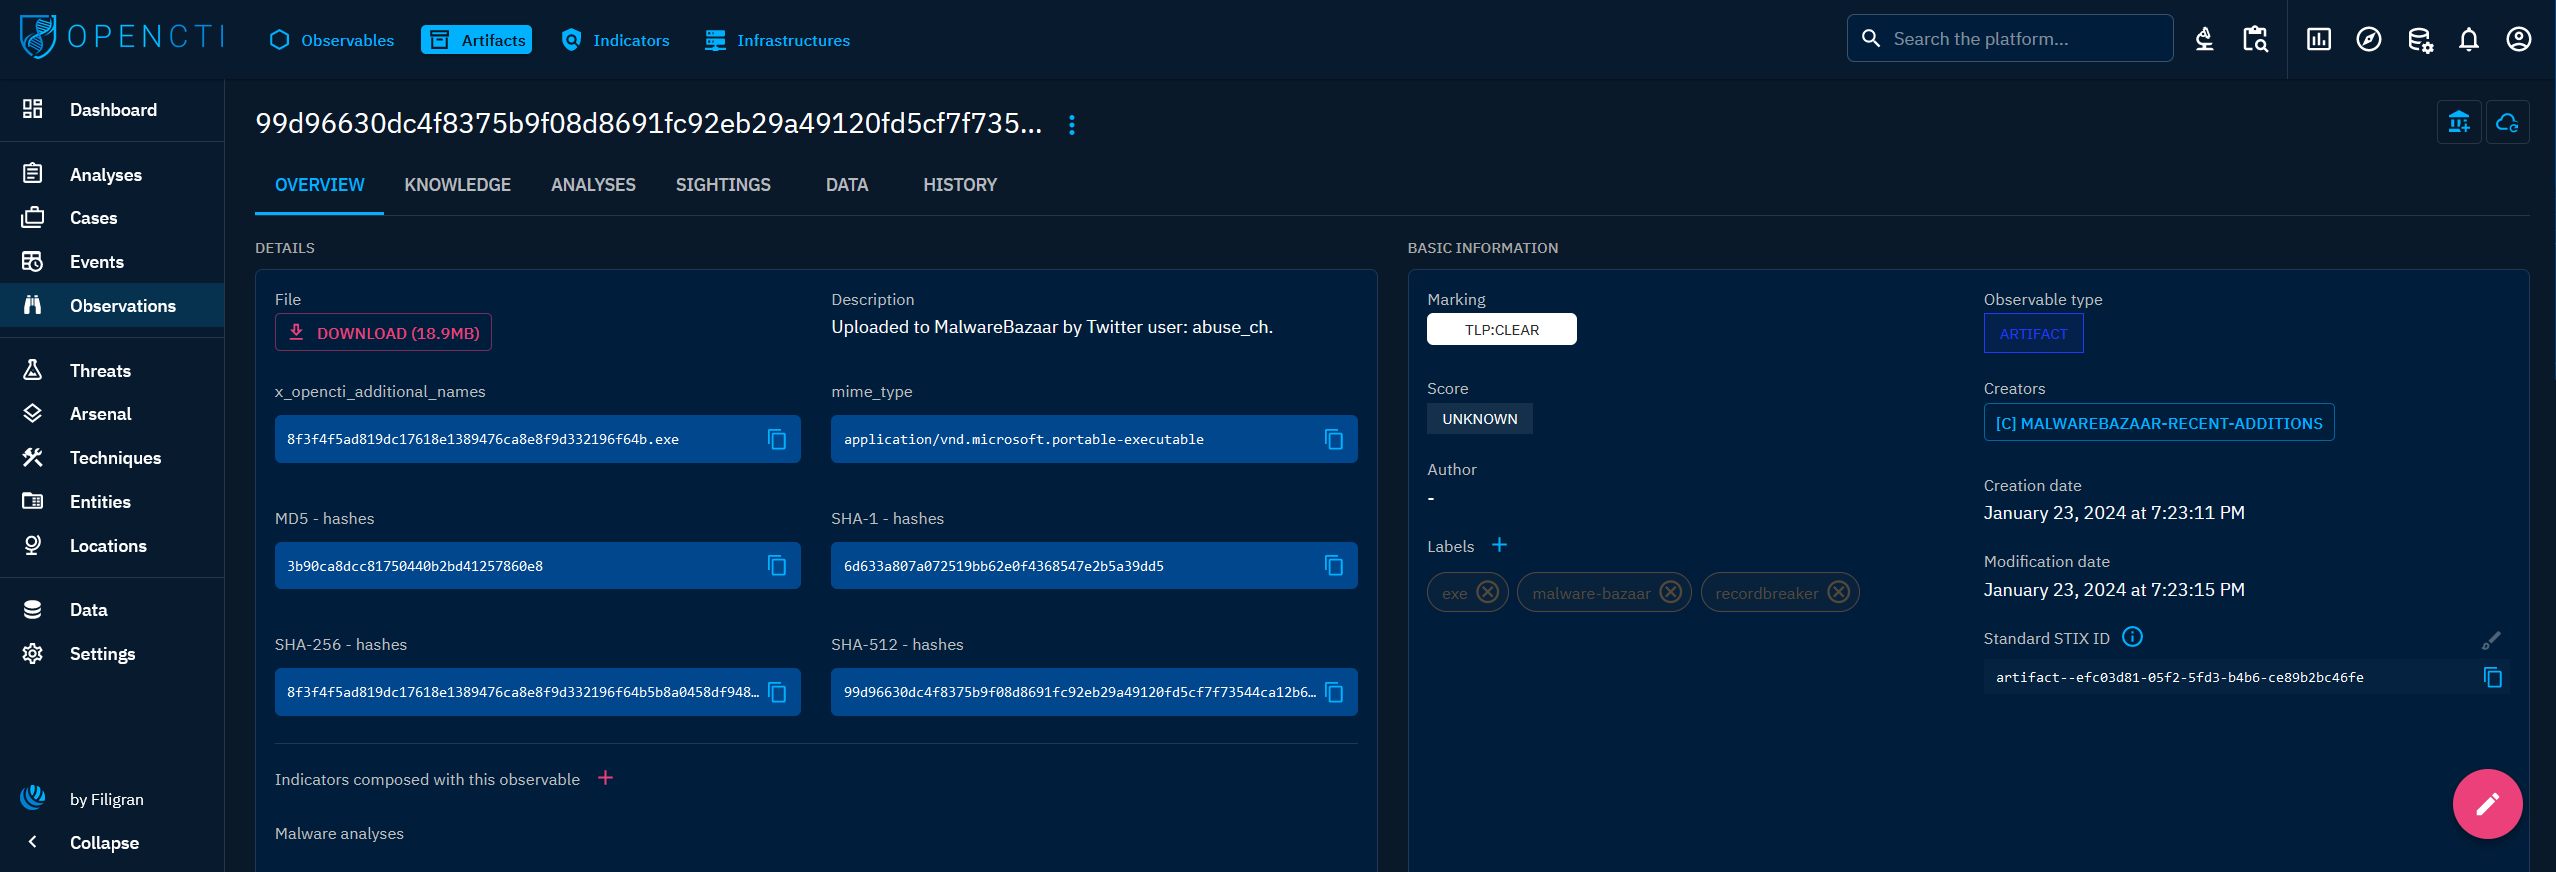Download the 18.9MB artifact file

click(384, 333)
